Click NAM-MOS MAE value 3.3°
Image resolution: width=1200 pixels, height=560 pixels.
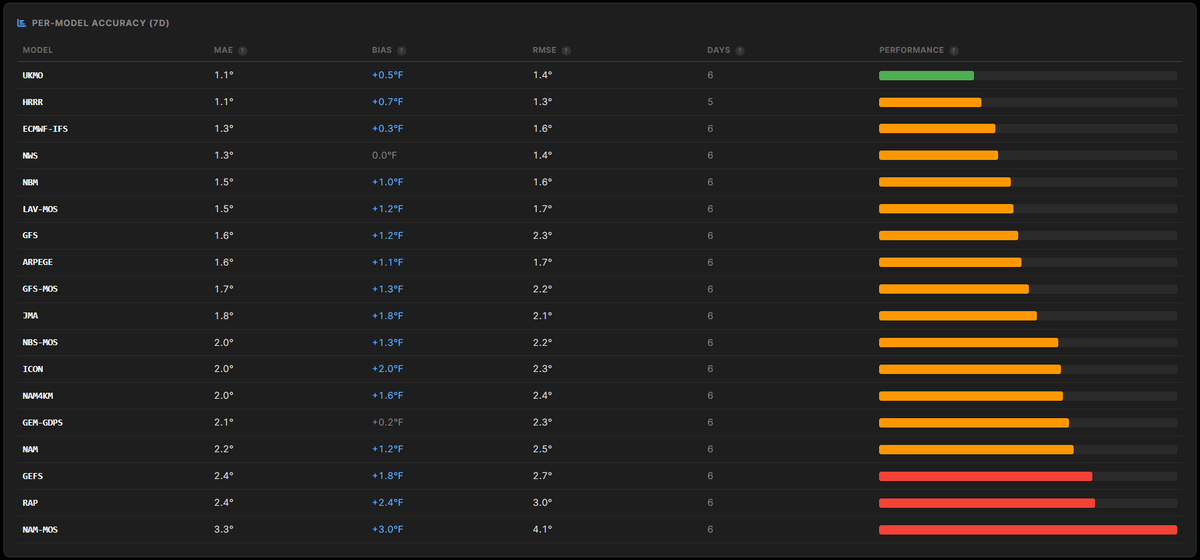pos(224,529)
